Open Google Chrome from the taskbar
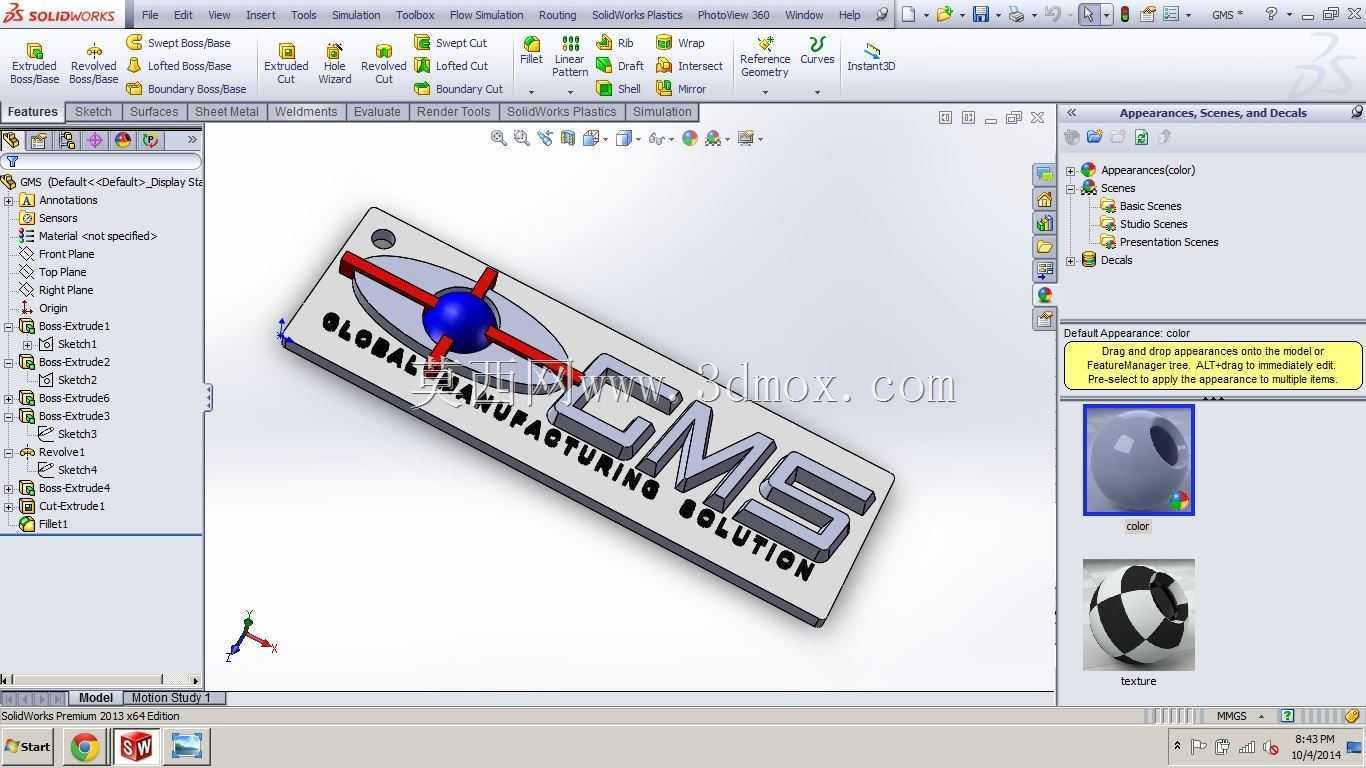Viewport: 1366px width, 768px height. click(x=85, y=746)
